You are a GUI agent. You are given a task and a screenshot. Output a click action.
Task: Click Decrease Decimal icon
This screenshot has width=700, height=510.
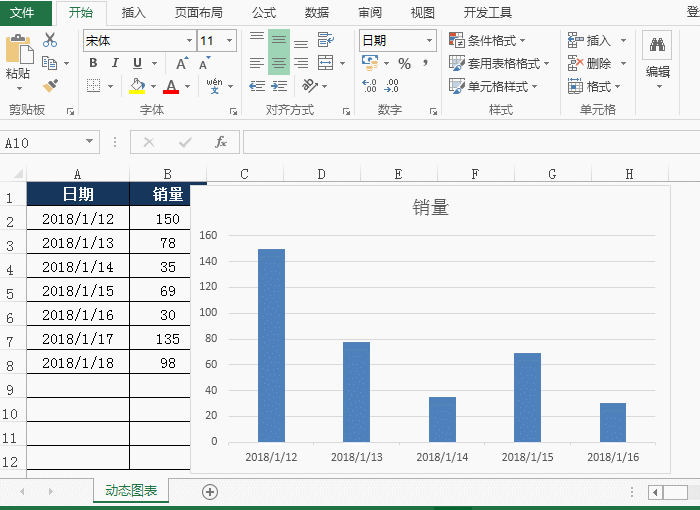392,85
